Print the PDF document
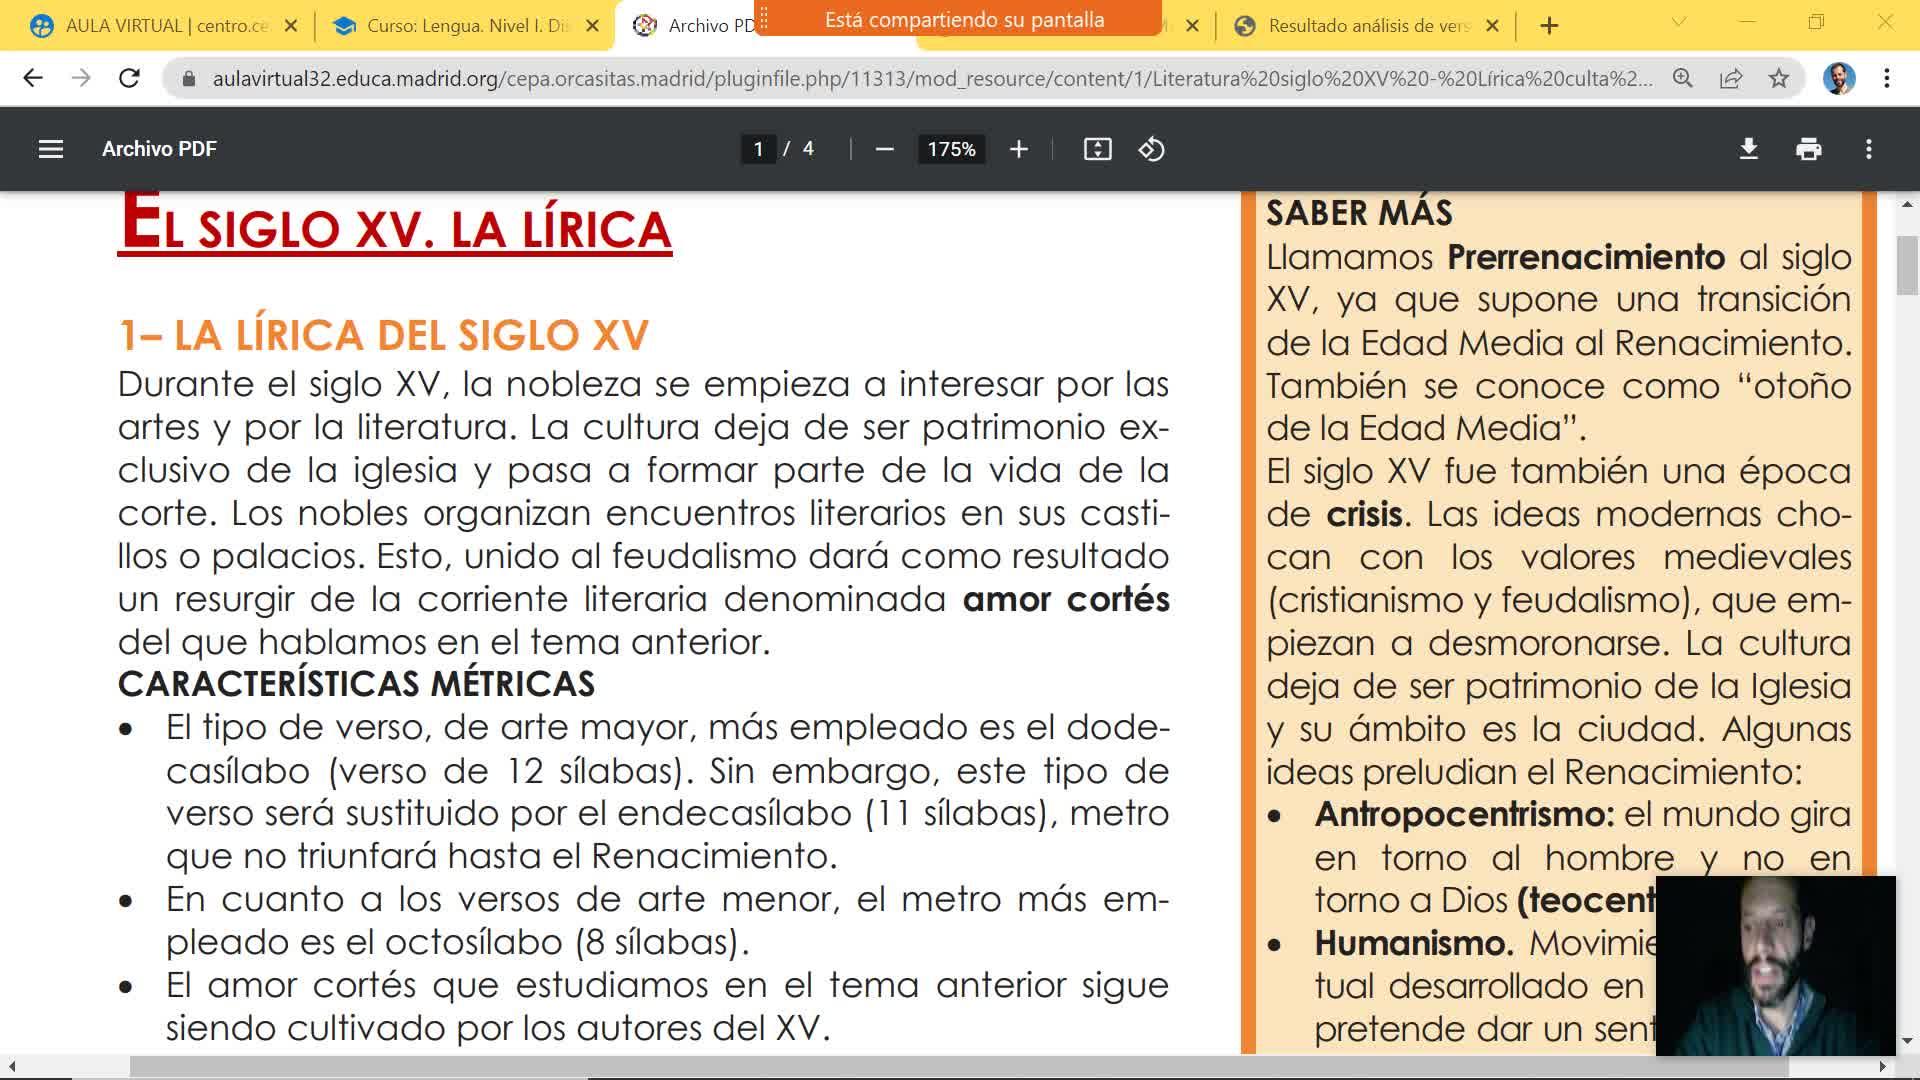1920x1080 pixels. tap(1808, 149)
